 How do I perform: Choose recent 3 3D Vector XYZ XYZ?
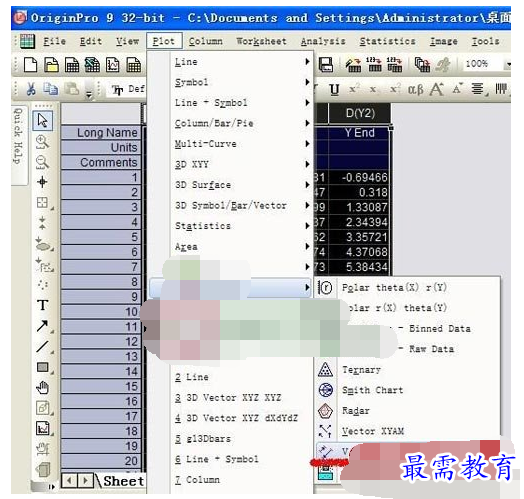click(231, 398)
